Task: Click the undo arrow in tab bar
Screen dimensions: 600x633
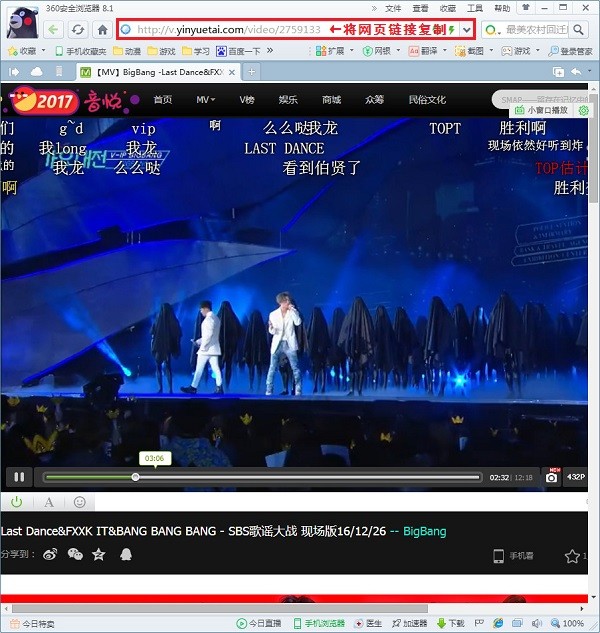Action: click(x=576, y=71)
